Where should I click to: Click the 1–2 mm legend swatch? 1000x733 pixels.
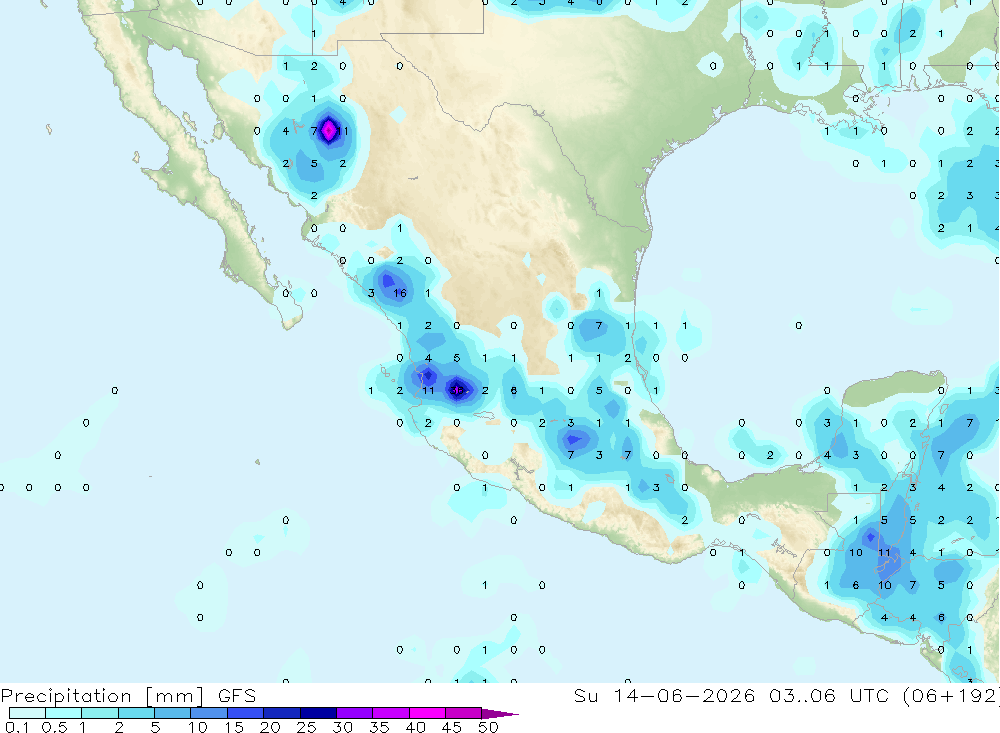[100, 713]
